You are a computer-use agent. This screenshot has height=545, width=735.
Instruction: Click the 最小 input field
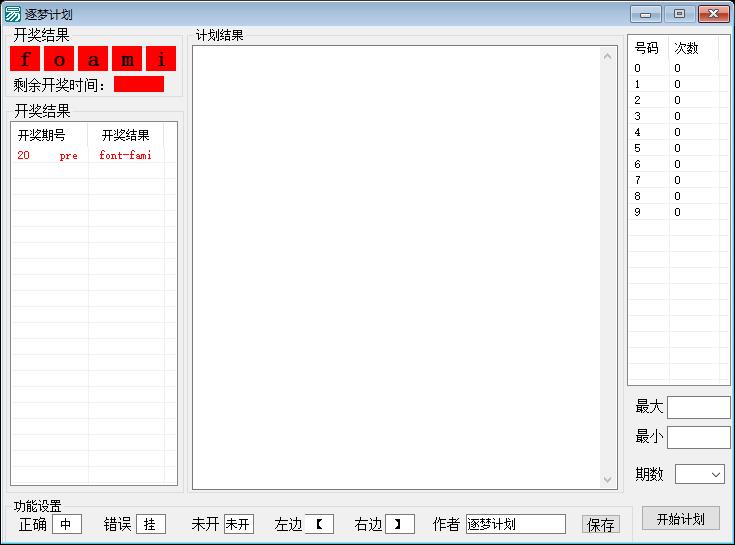point(698,437)
